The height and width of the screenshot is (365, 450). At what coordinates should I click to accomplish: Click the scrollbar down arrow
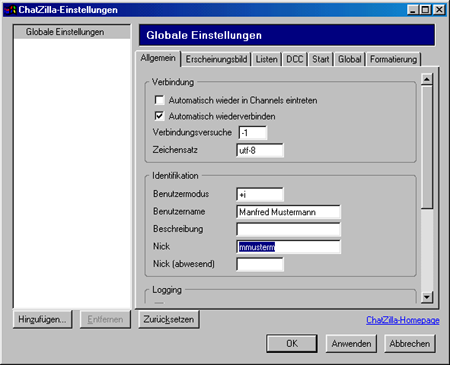(x=427, y=297)
